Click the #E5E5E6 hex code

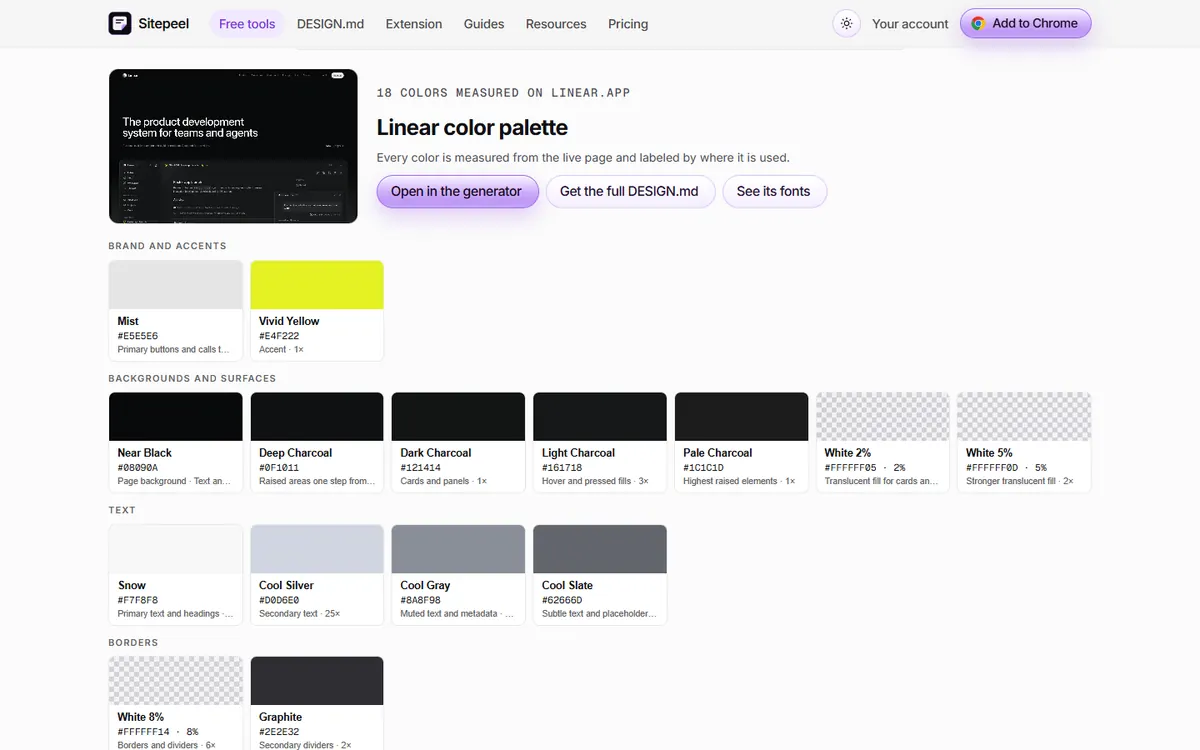pyautogui.click(x=138, y=336)
